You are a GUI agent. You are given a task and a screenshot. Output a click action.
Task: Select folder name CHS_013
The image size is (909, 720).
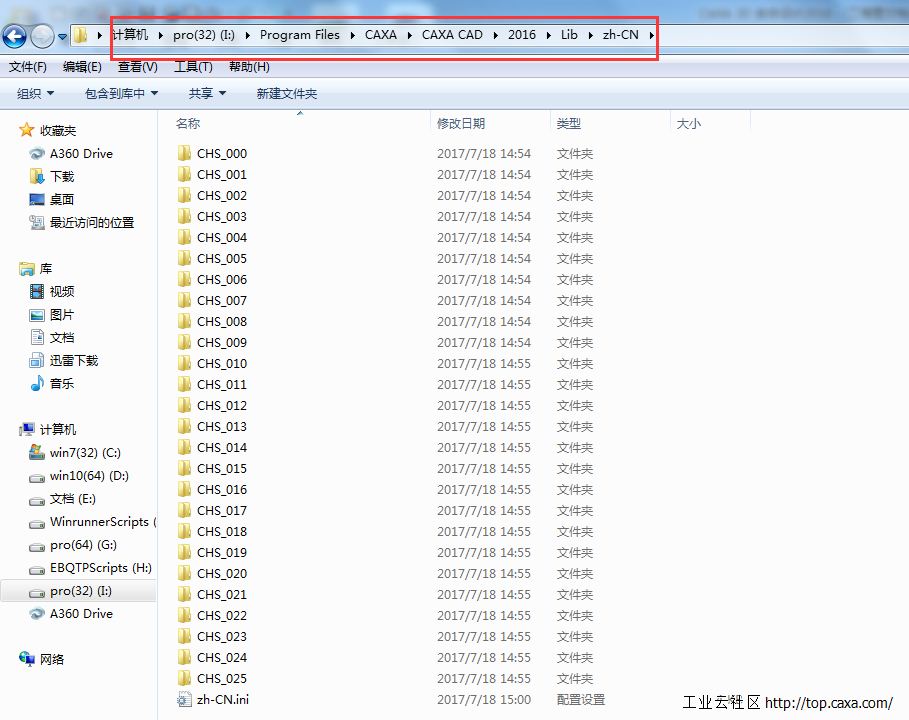222,427
